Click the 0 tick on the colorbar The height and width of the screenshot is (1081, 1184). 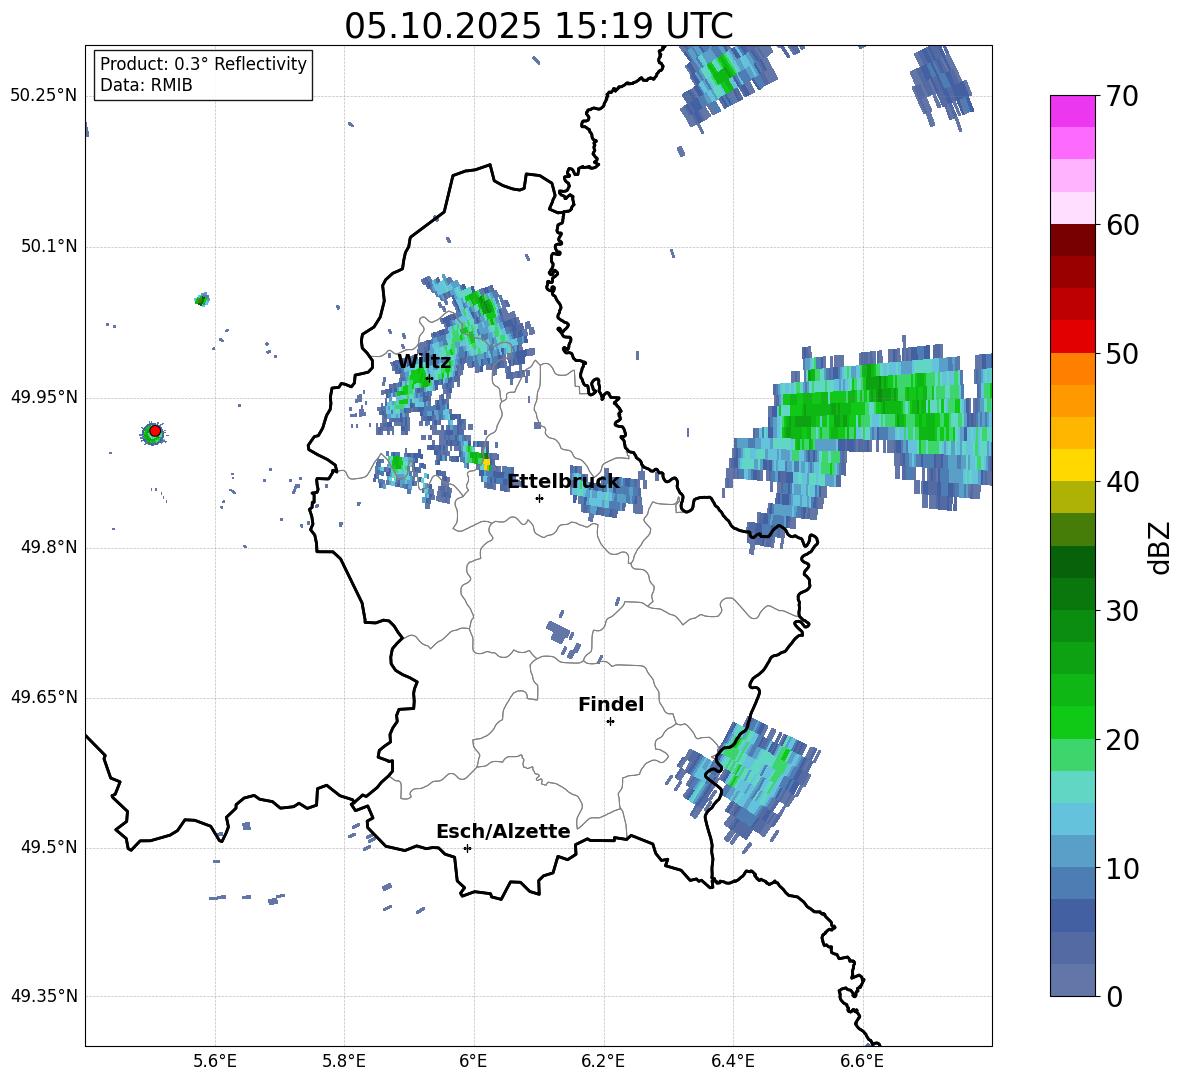click(1114, 997)
